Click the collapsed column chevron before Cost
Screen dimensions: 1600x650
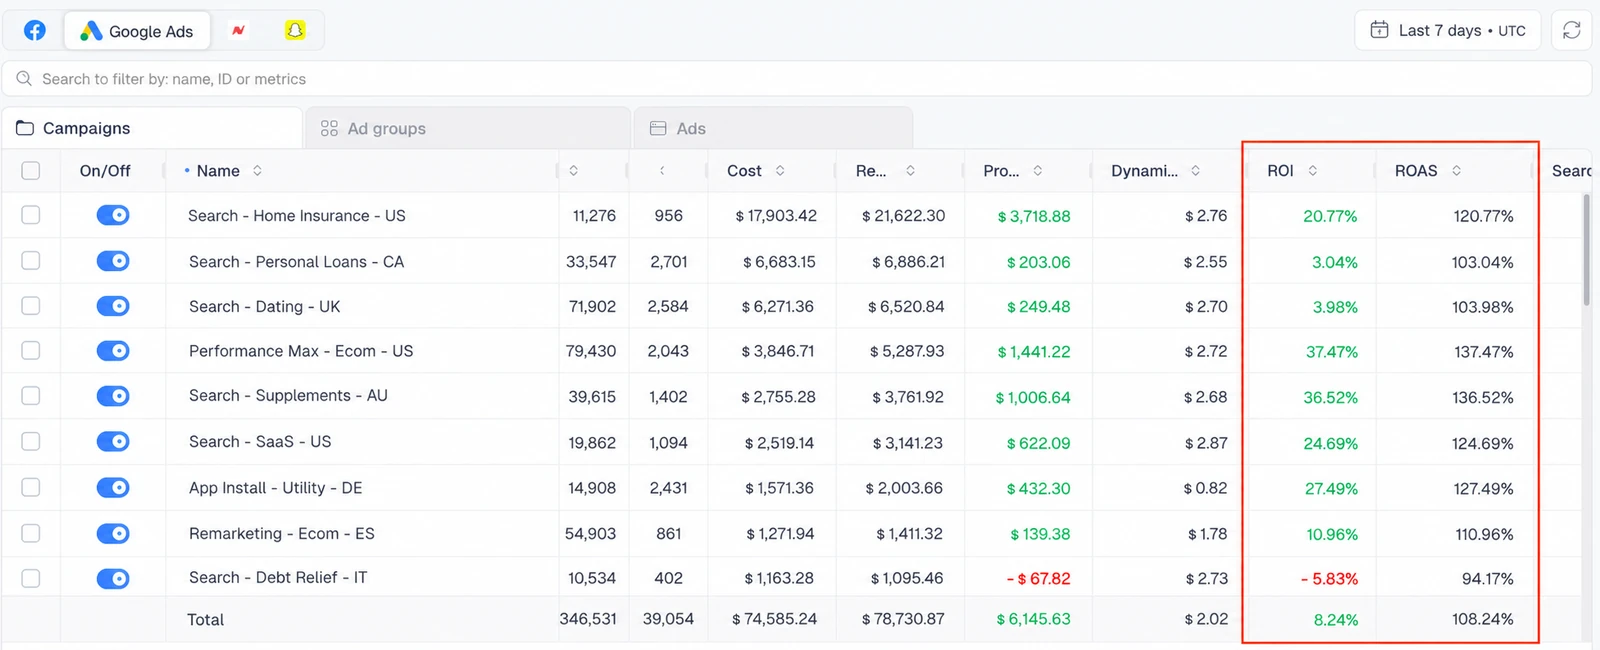pyautogui.click(x=661, y=171)
